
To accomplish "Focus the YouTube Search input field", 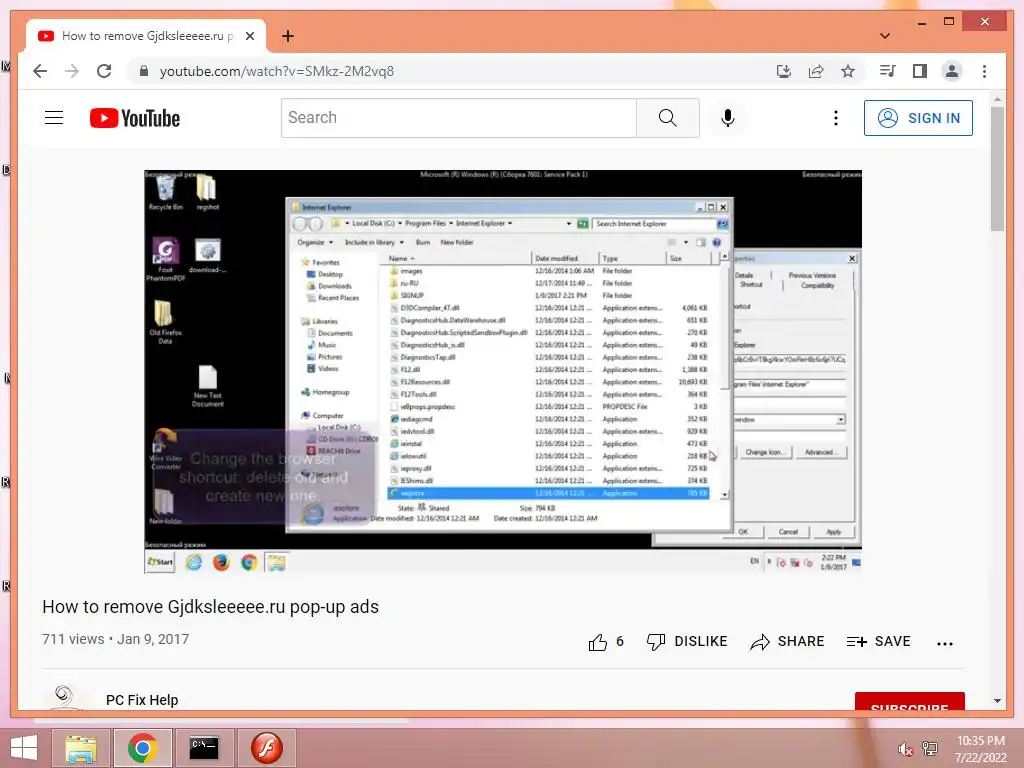I will 458,118.
